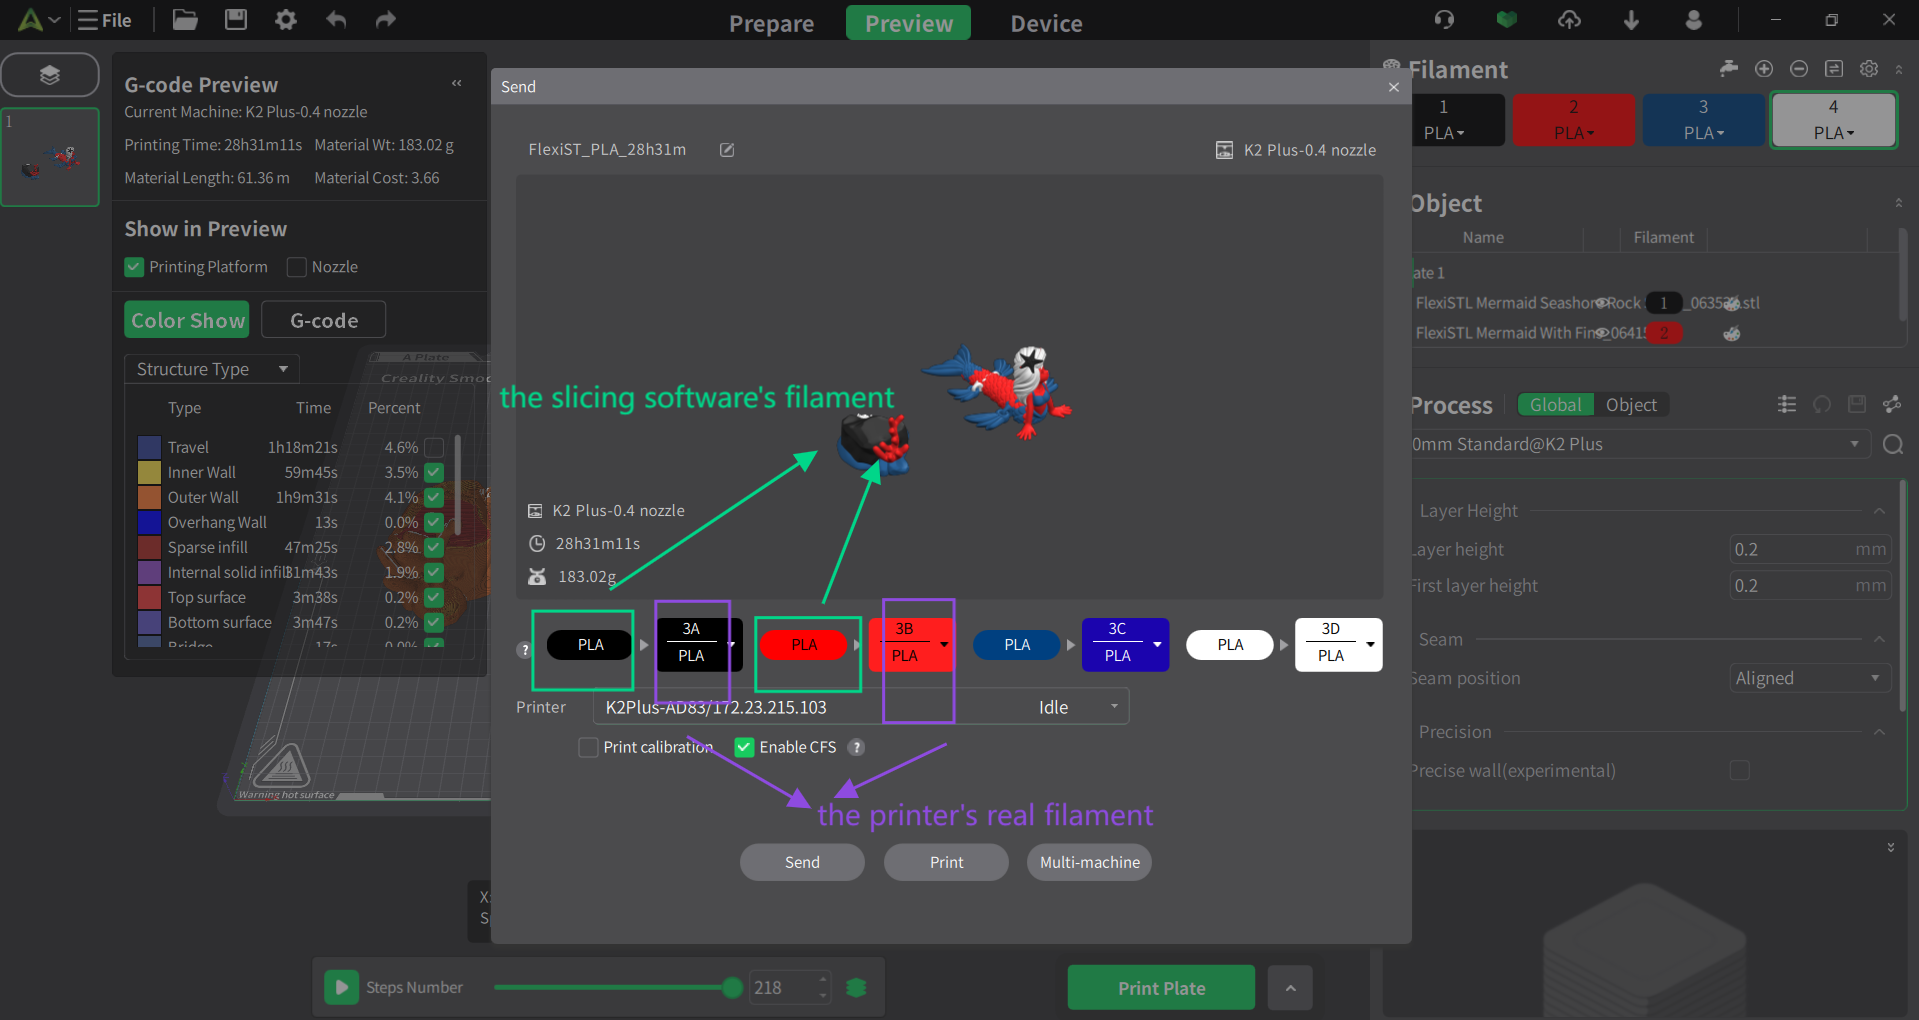This screenshot has height=1020, width=1919.
Task: Toggle Printing Platform checkbox
Action: [134, 267]
